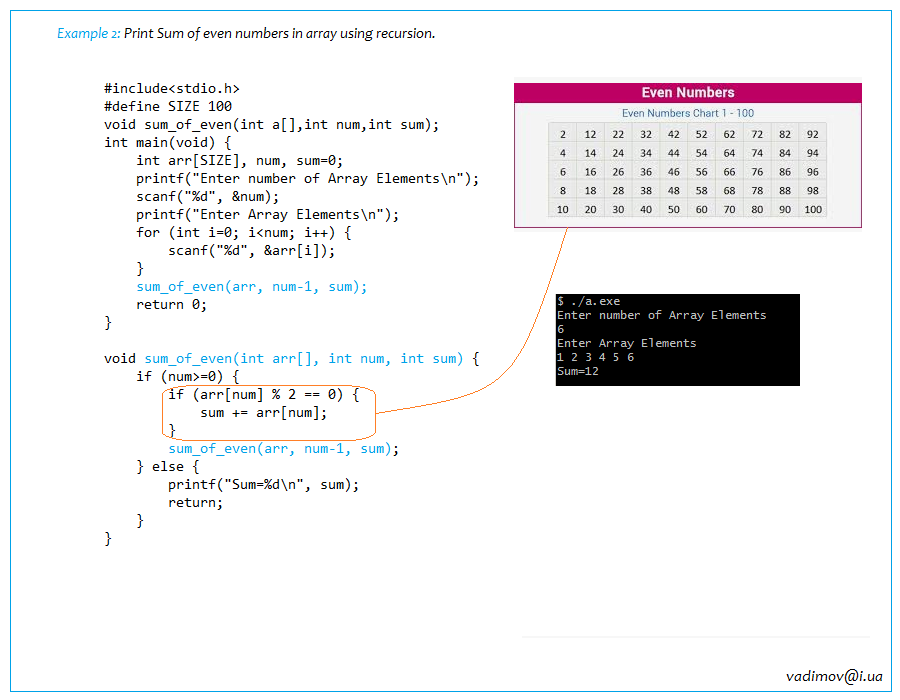Click the "void sum_of_even(int a[],int num,int sum);" prototype
The height and width of the screenshot is (700, 900).
(271, 125)
